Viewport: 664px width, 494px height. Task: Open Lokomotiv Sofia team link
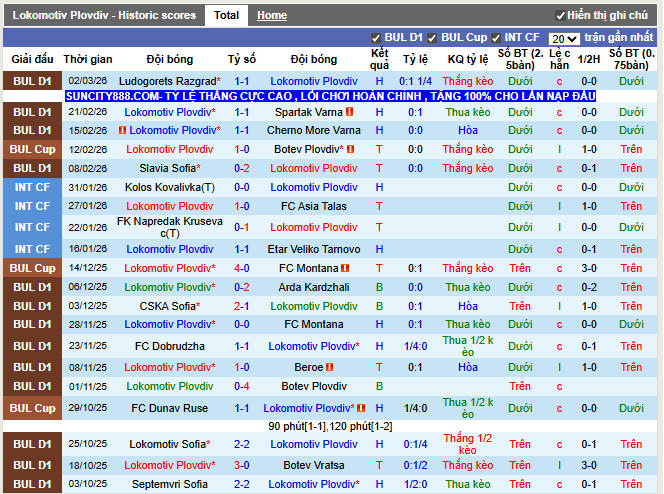pos(168,444)
